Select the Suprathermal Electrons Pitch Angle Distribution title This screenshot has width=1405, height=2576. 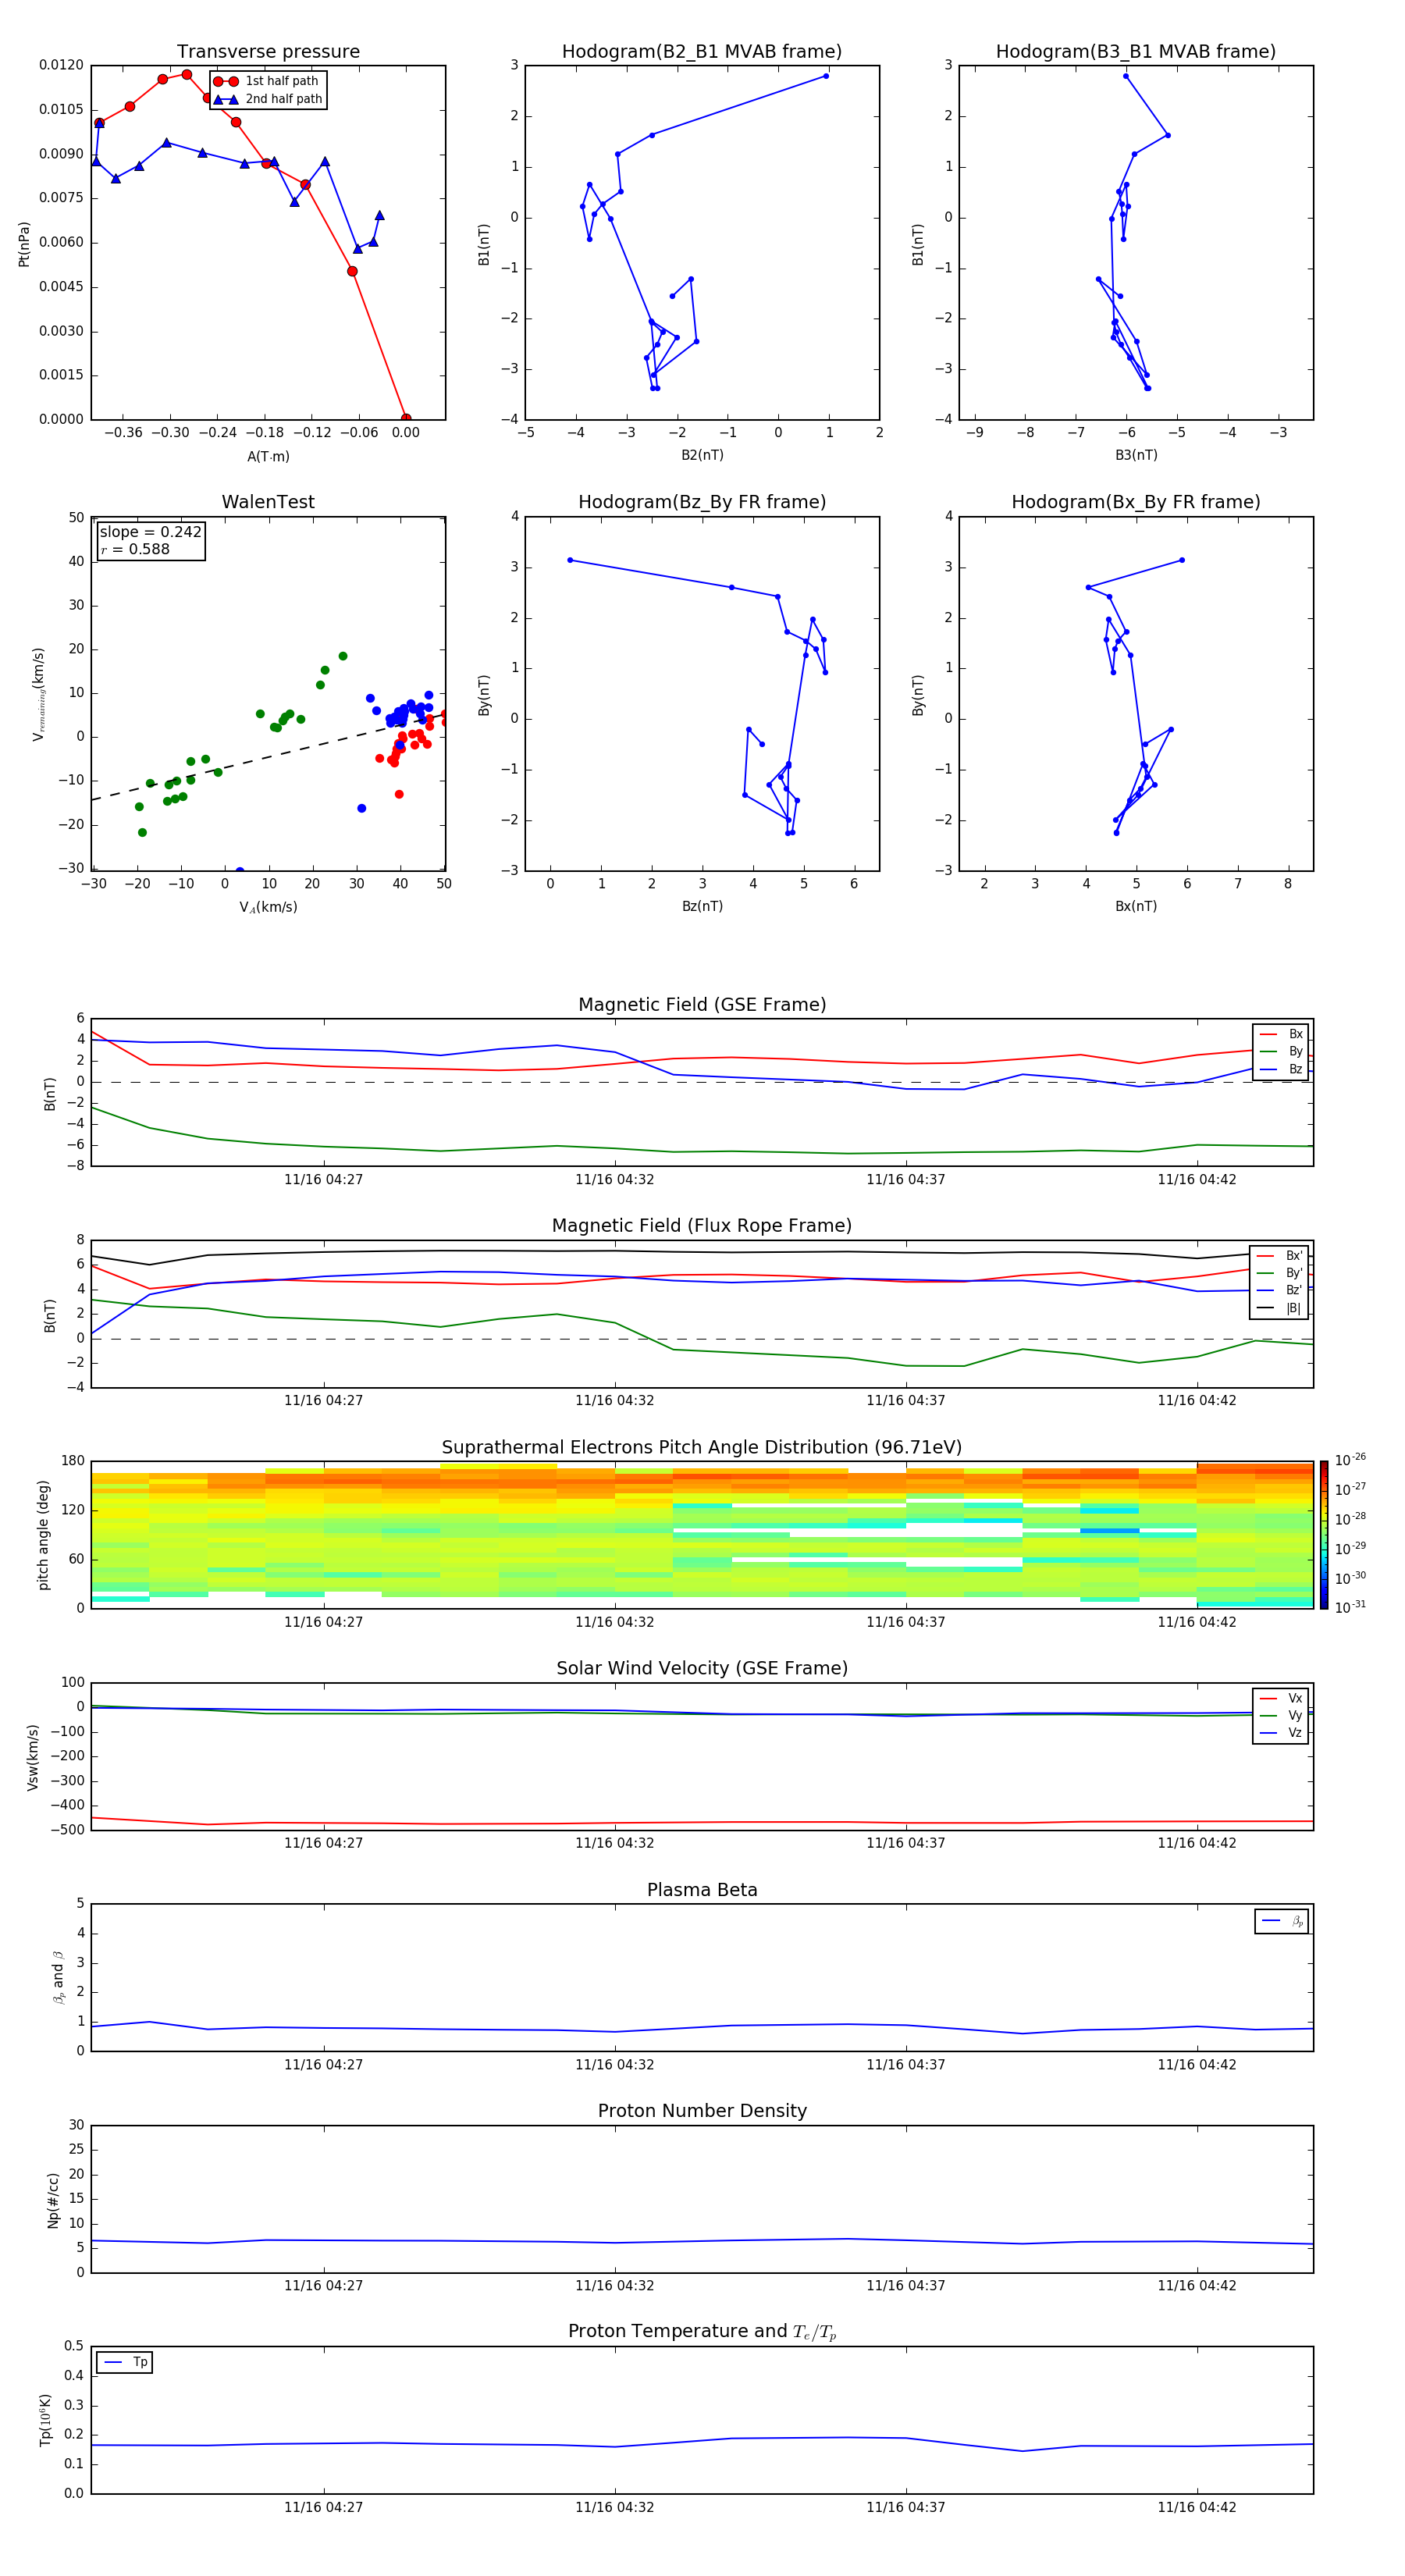[x=702, y=1447]
